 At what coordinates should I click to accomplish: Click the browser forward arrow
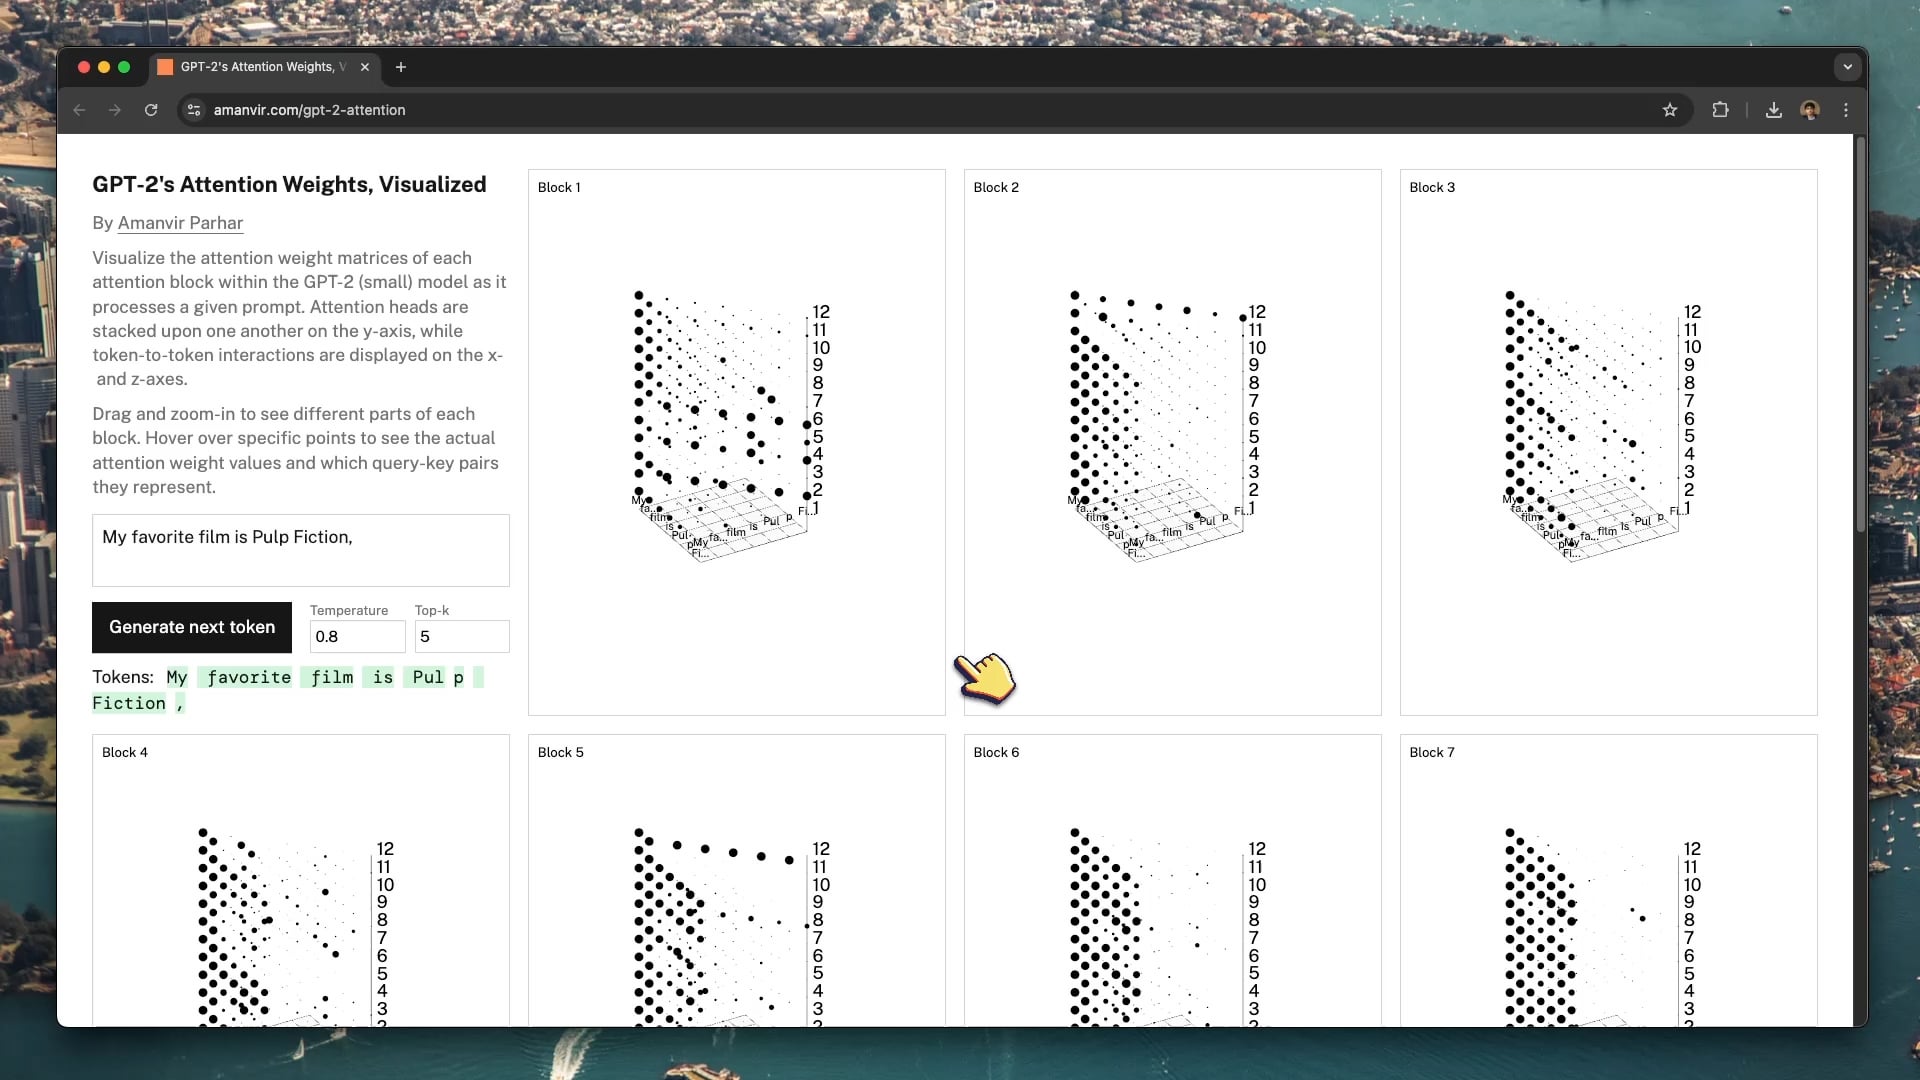pyautogui.click(x=115, y=110)
